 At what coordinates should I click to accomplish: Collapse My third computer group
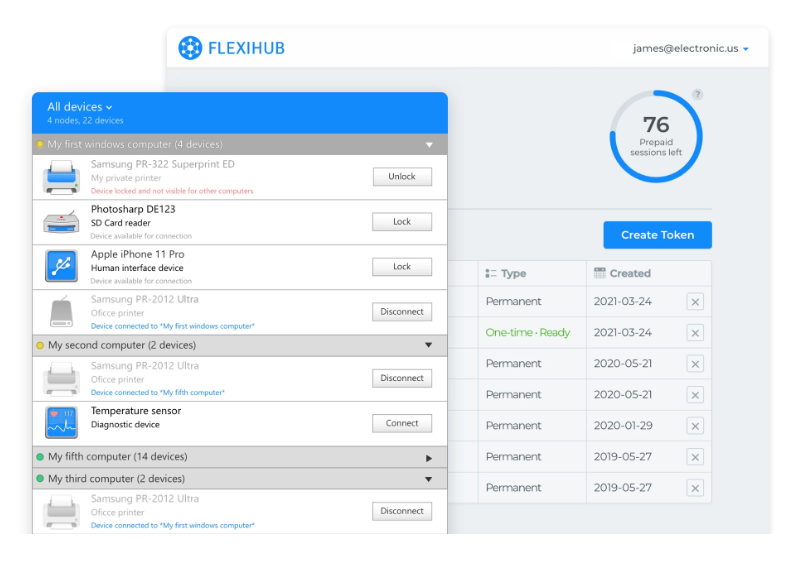[x=429, y=480]
